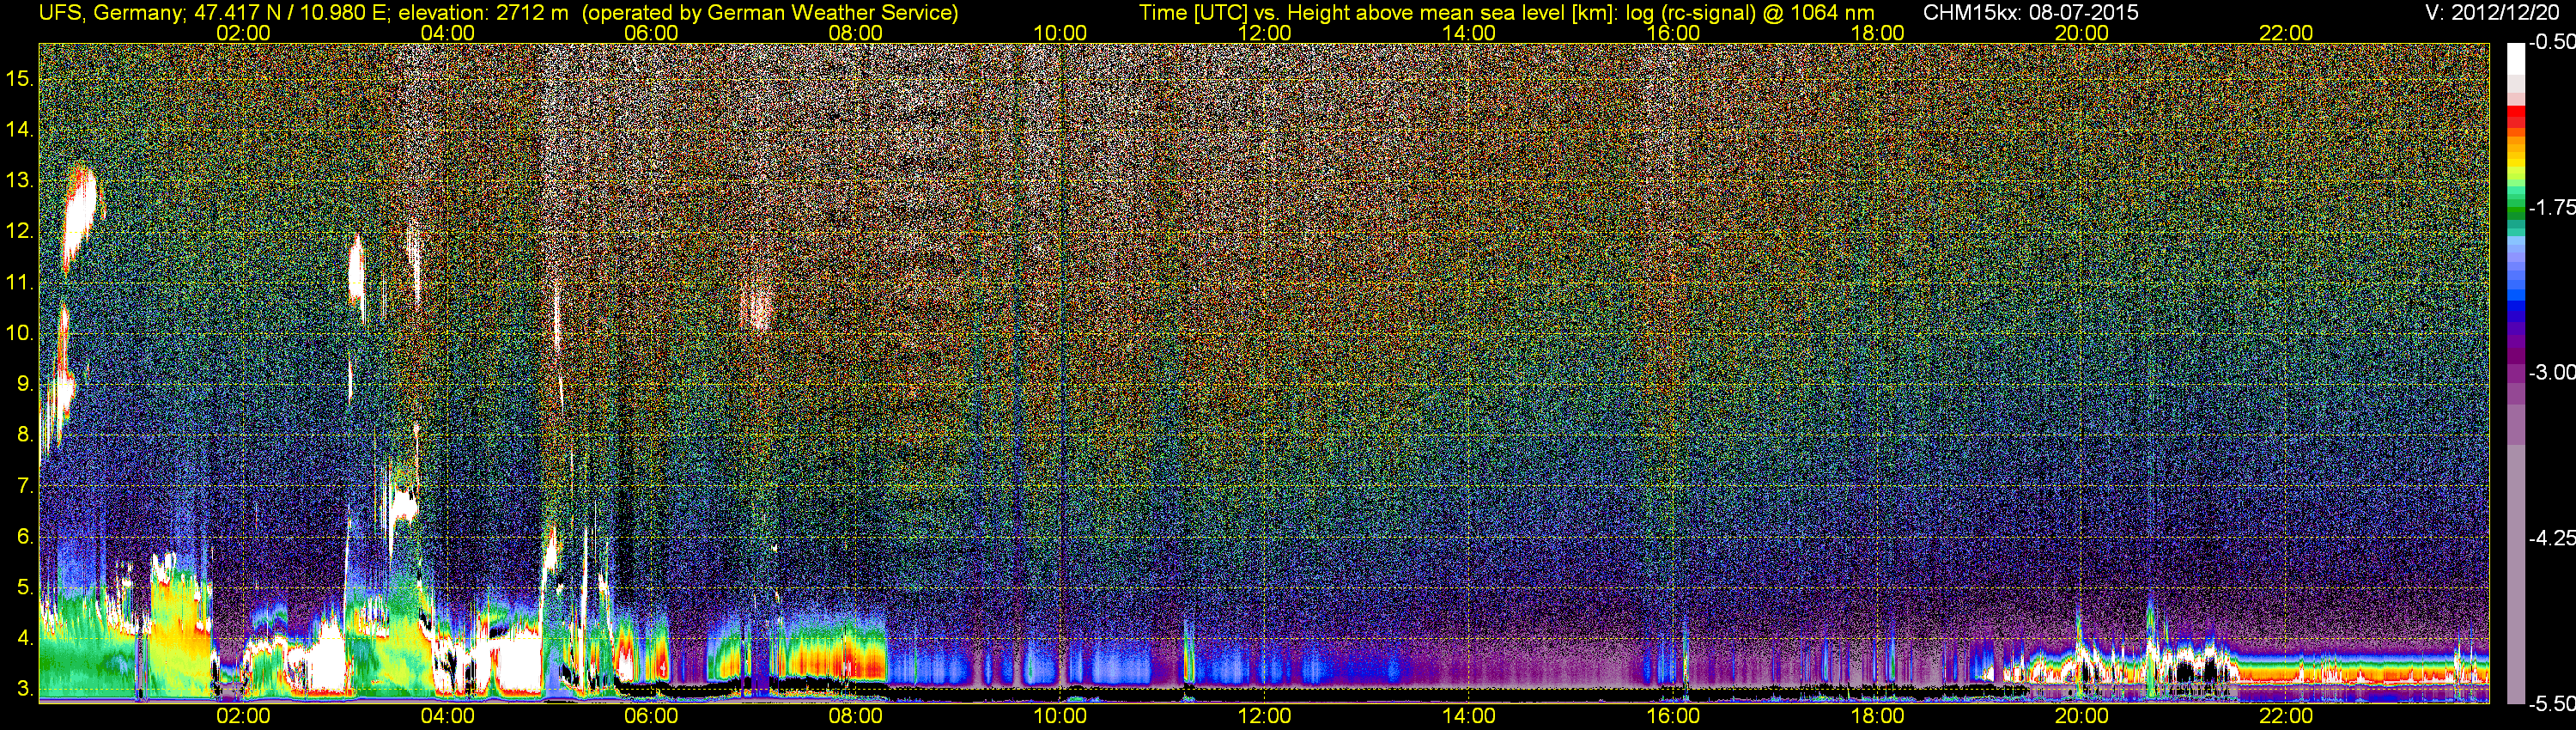Click the '02:00' label on the bottom time axis
2576x730 pixels.
[243, 716]
